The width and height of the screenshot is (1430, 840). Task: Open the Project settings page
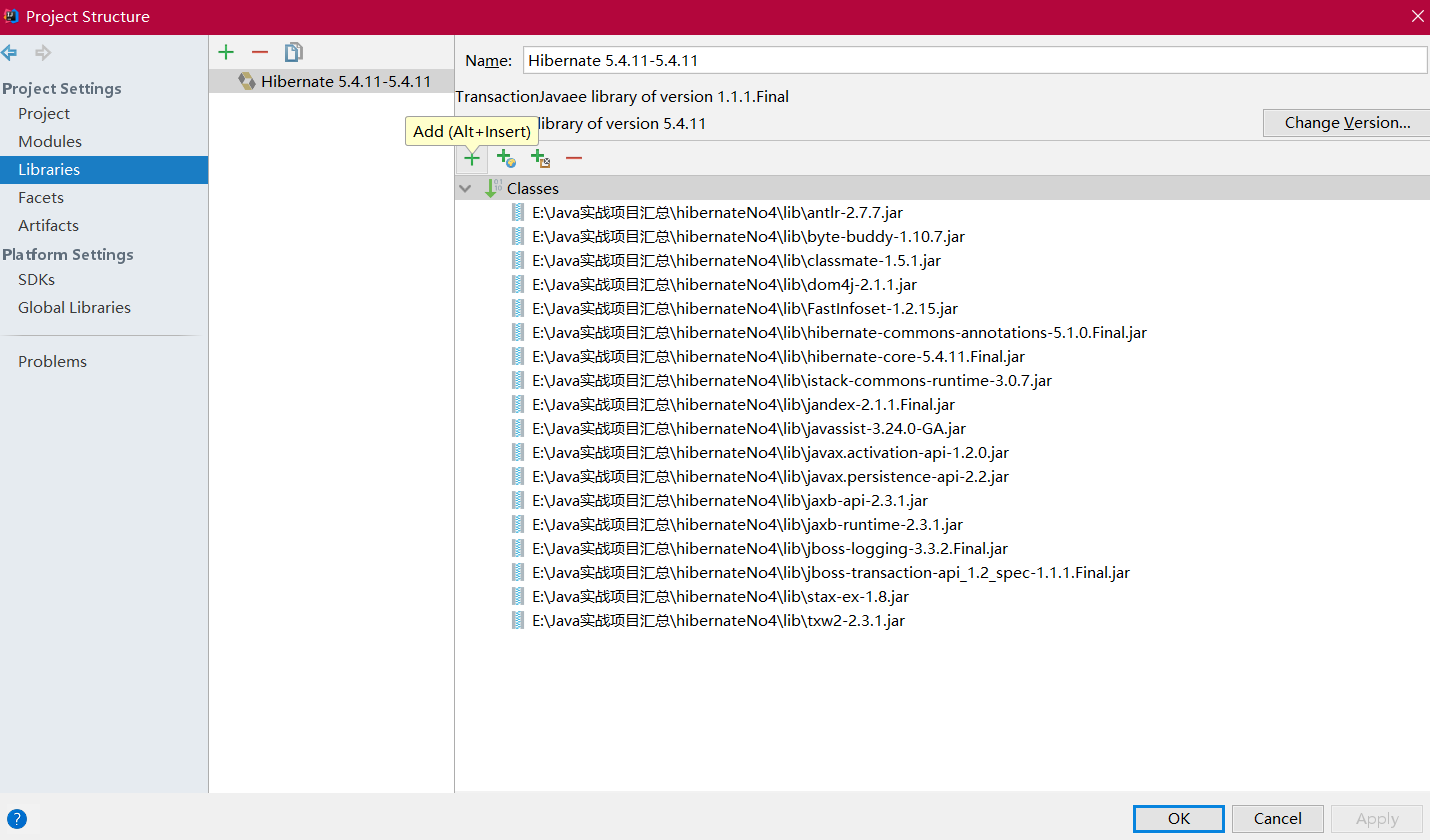point(44,114)
